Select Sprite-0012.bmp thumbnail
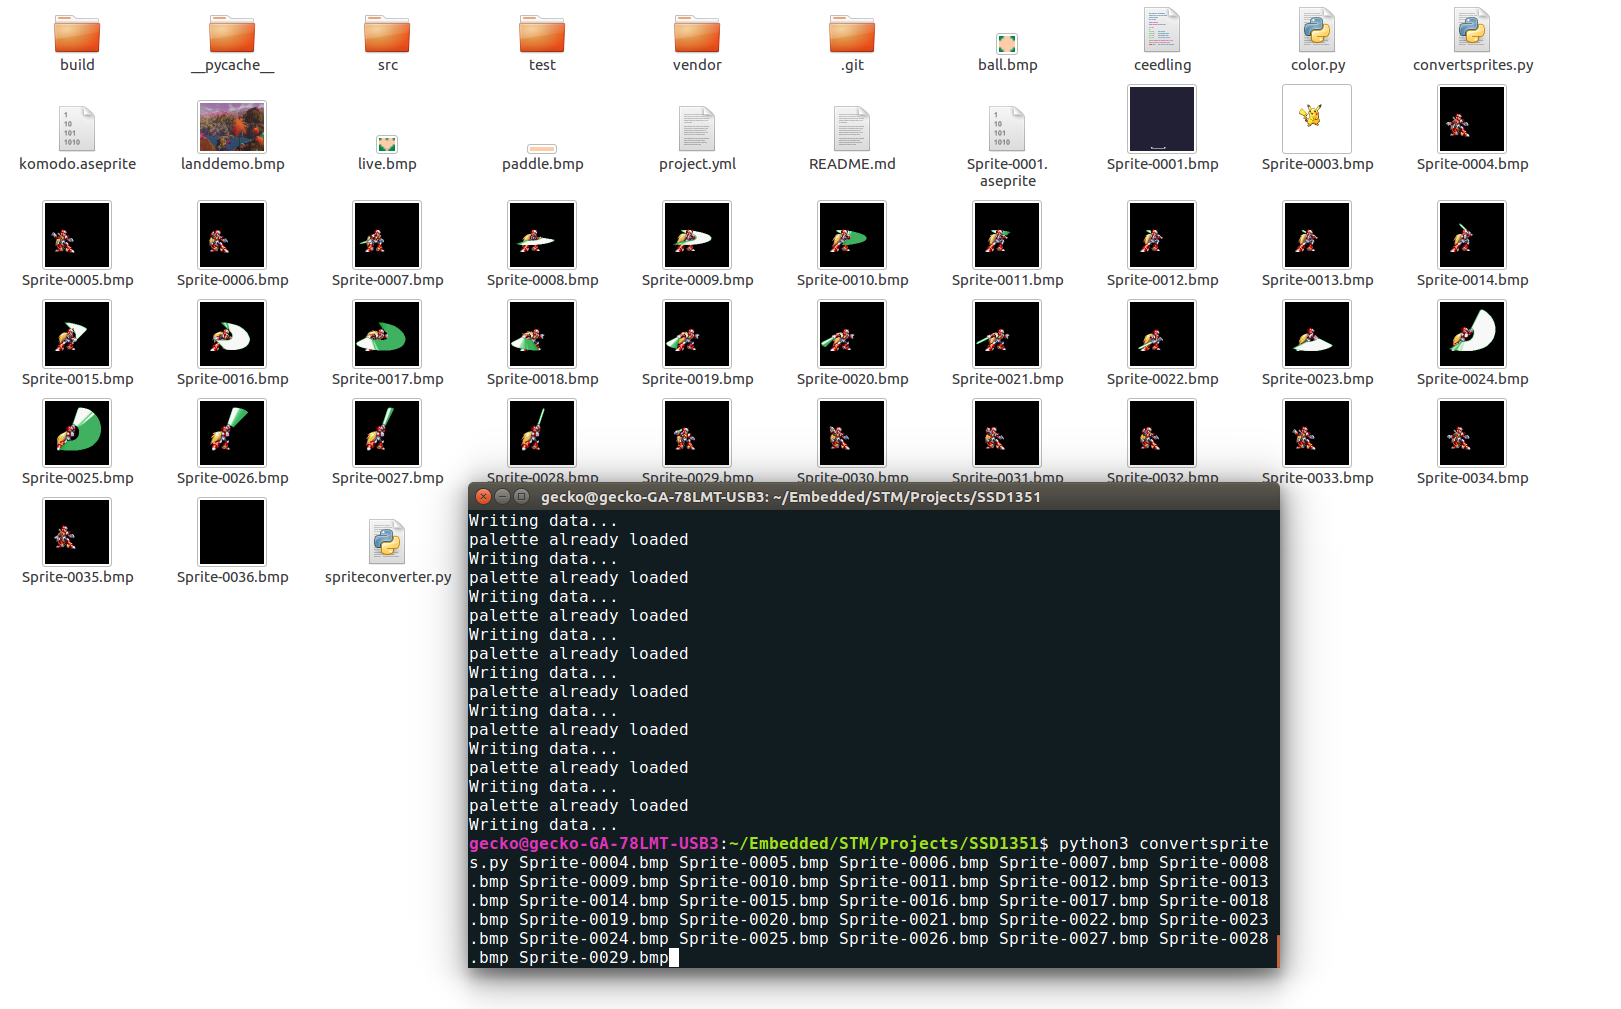This screenshot has width=1621, height=1009. (1162, 235)
